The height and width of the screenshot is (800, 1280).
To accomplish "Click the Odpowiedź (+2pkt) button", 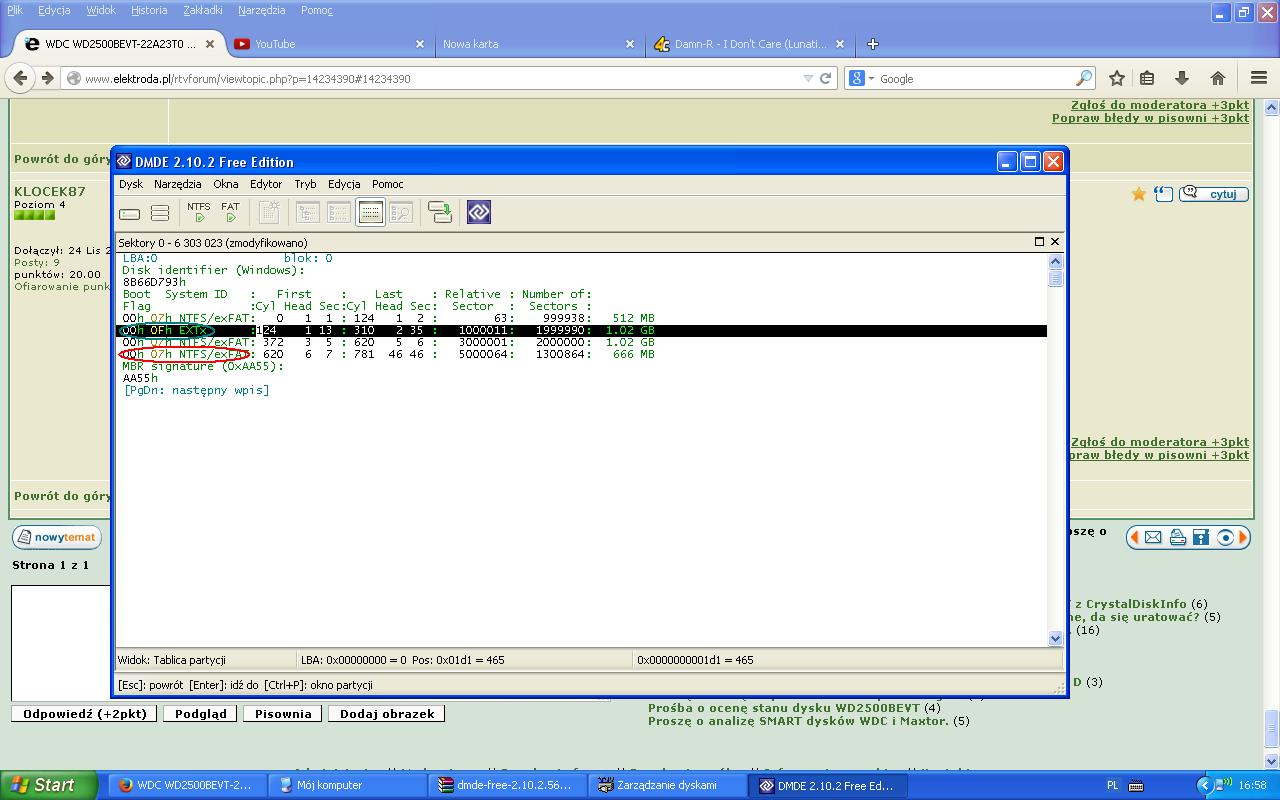I will coord(85,714).
